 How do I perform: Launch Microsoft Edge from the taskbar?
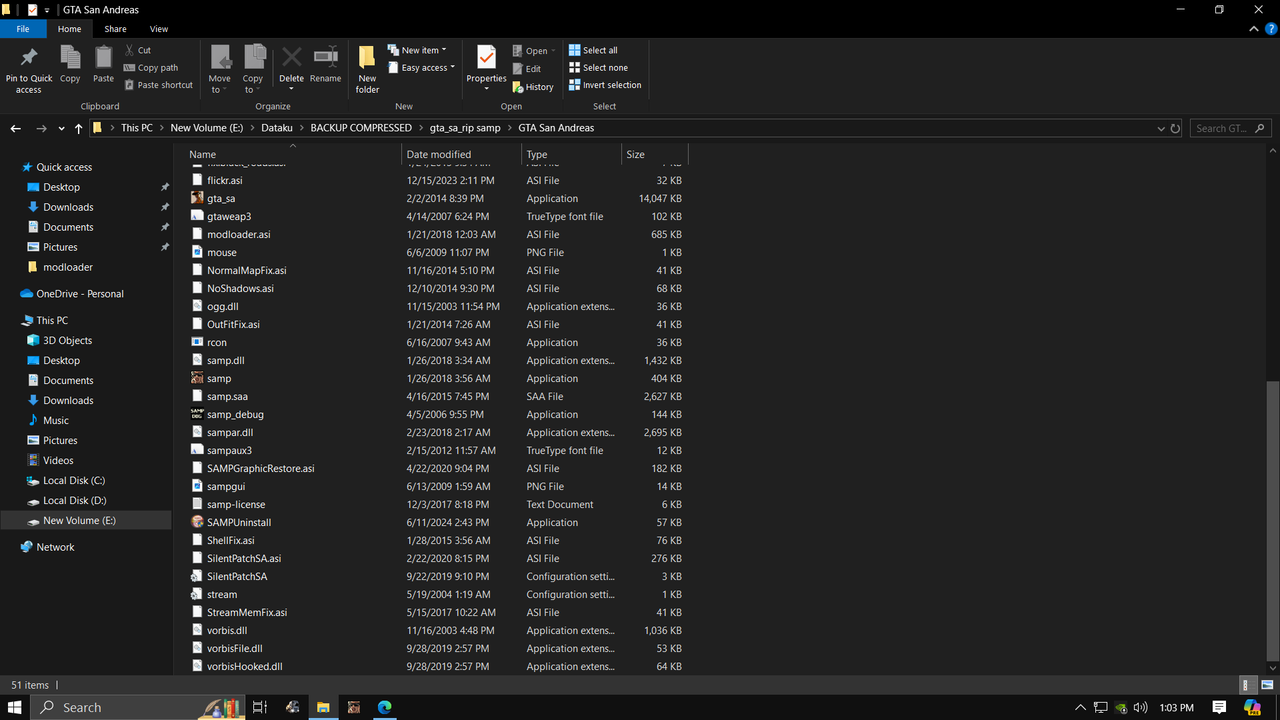[384, 707]
